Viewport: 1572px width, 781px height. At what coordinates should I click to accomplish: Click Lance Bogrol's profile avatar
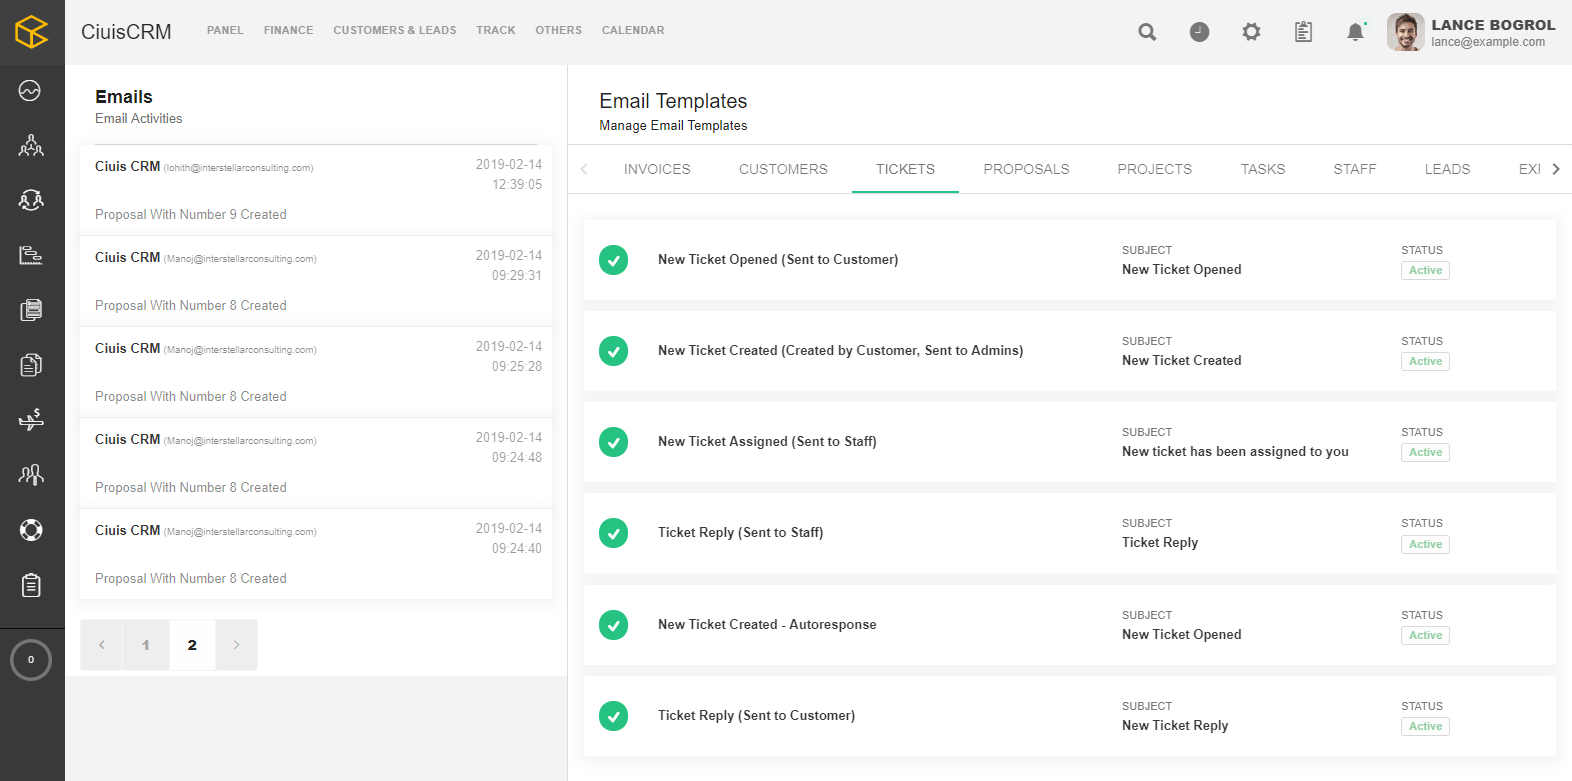tap(1405, 32)
